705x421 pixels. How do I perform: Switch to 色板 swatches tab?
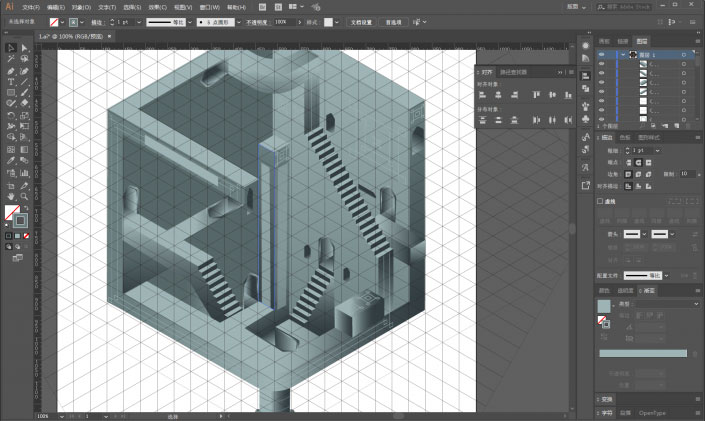click(625, 137)
